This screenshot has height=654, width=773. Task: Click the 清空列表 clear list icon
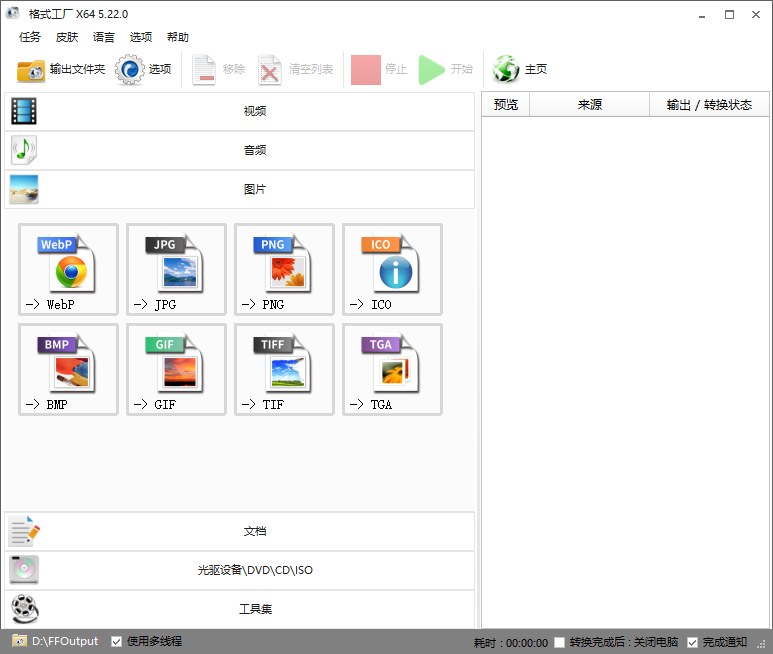(269, 70)
